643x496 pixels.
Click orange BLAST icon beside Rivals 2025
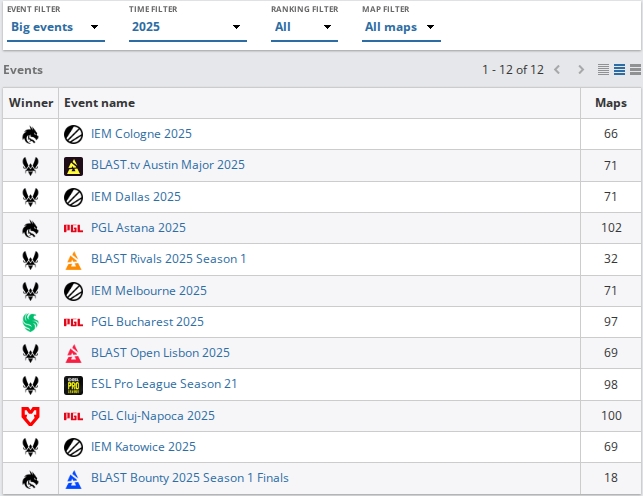73,260
